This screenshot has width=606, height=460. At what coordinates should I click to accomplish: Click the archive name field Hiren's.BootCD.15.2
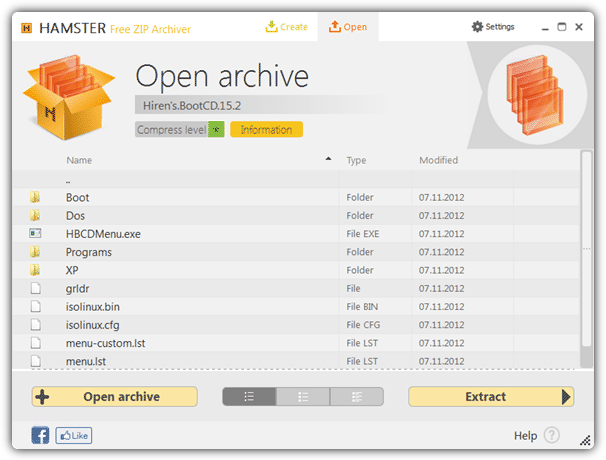click(259, 105)
